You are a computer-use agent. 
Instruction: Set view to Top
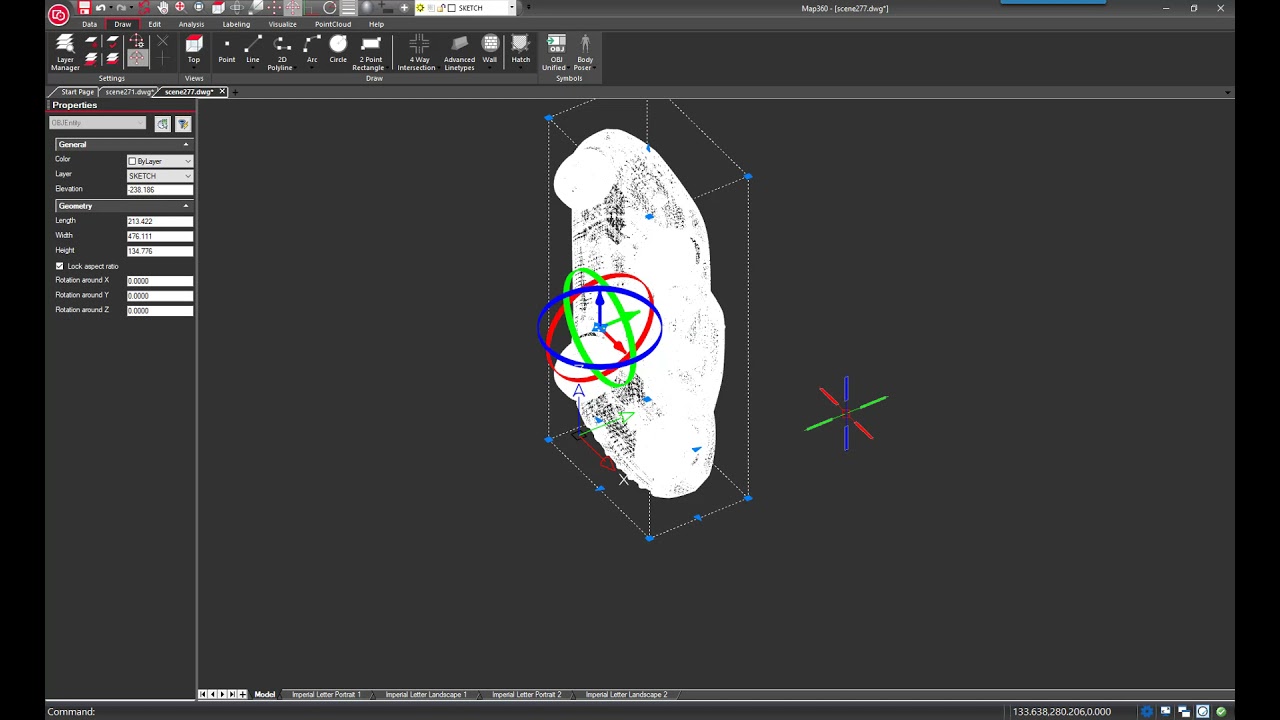(194, 50)
